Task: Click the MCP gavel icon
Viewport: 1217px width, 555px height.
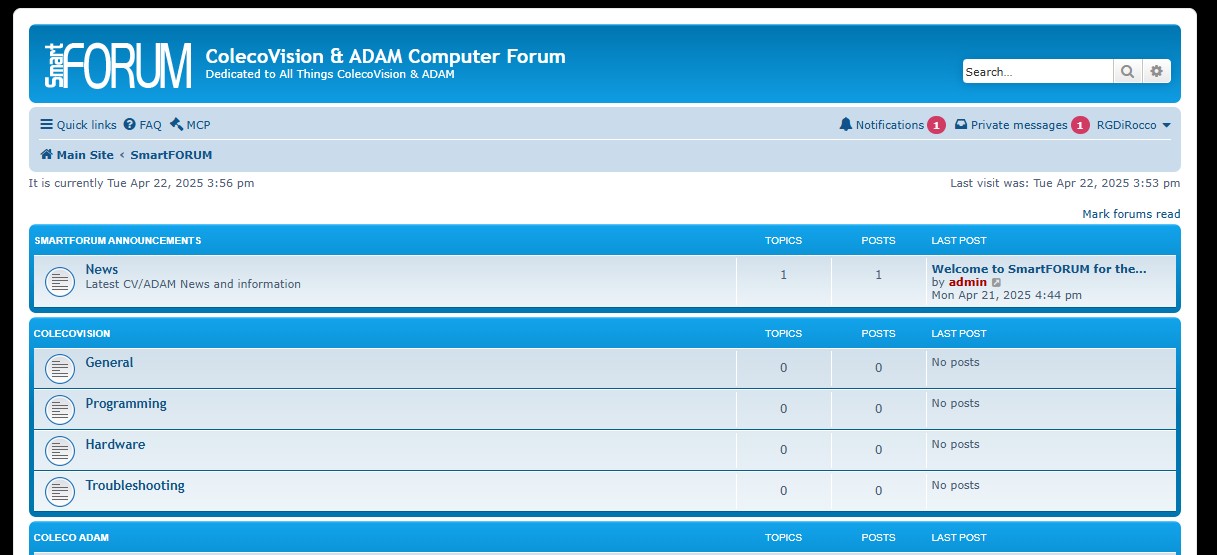Action: tap(176, 125)
